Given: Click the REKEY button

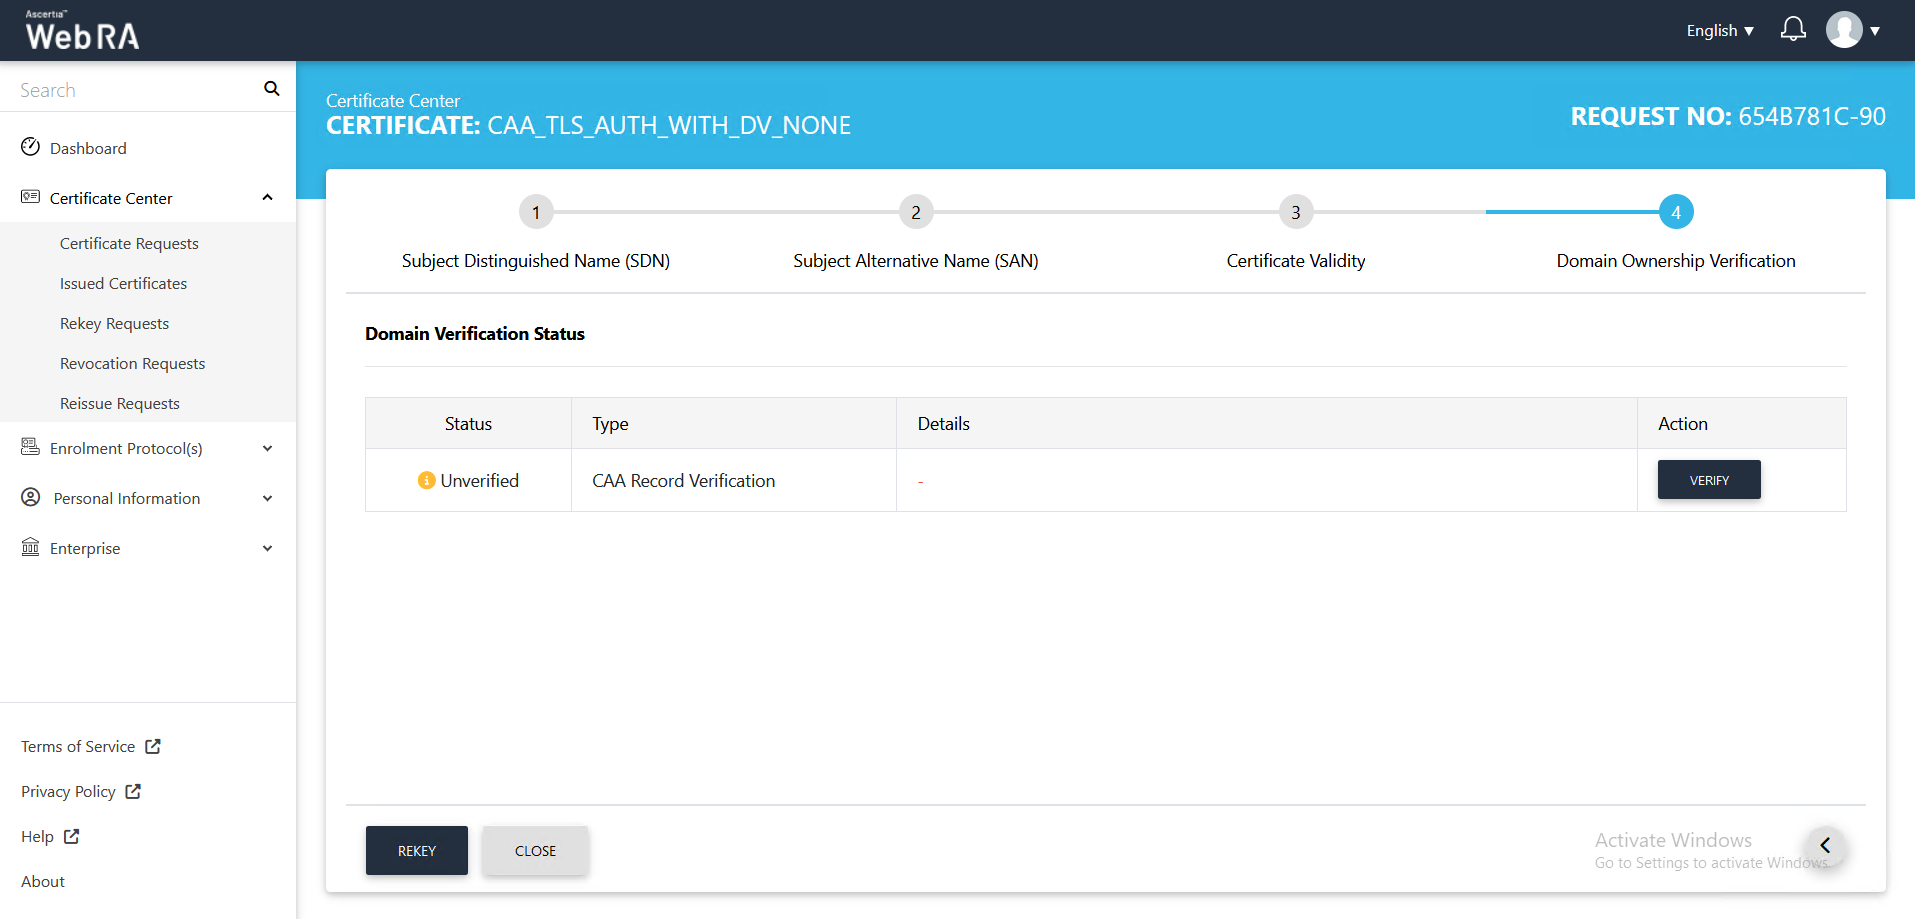Looking at the screenshot, I should [416, 851].
